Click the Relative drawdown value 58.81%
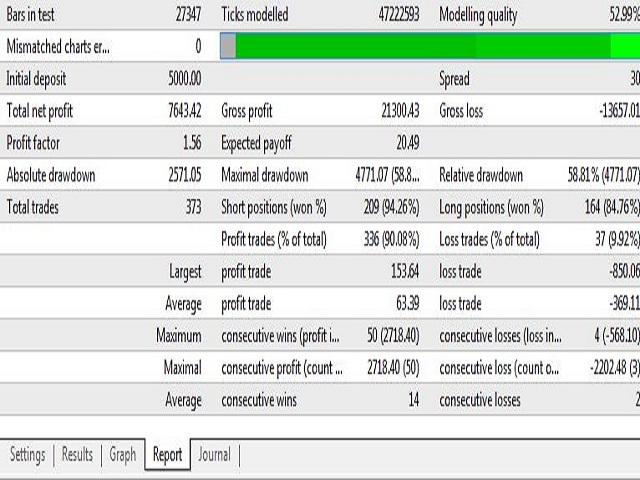 point(604,175)
